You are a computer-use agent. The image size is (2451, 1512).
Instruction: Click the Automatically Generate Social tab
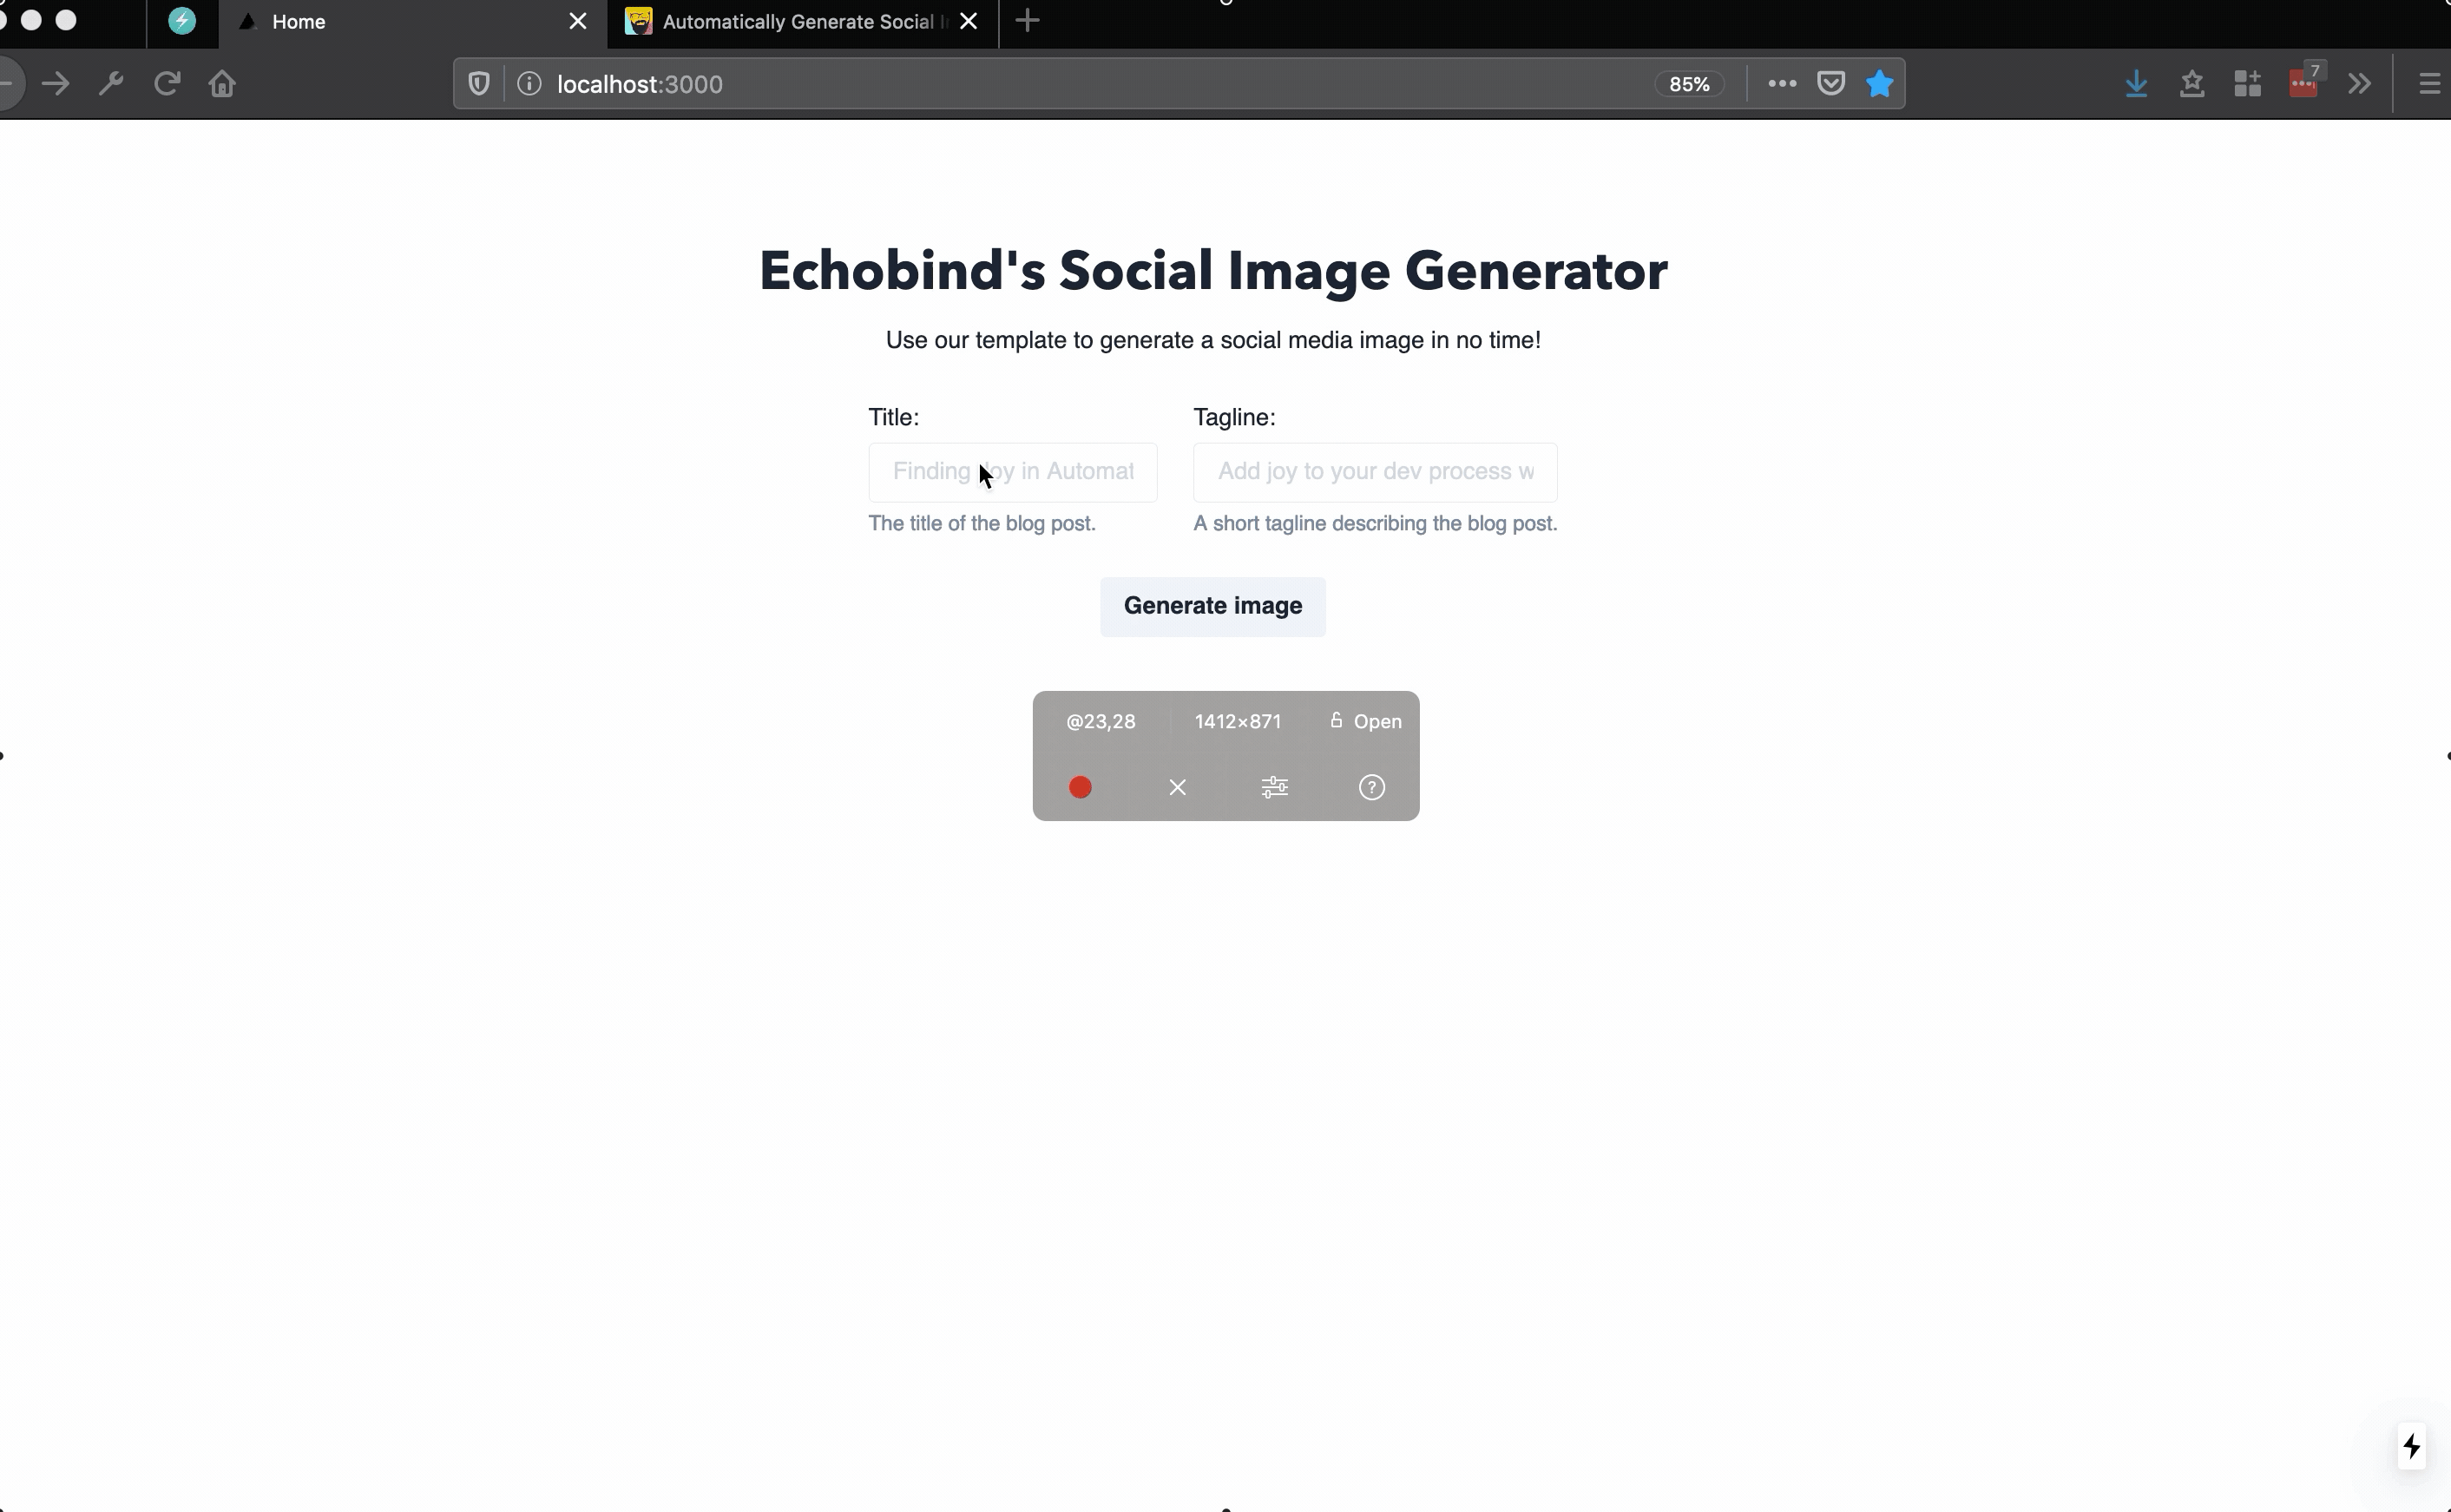coord(795,21)
